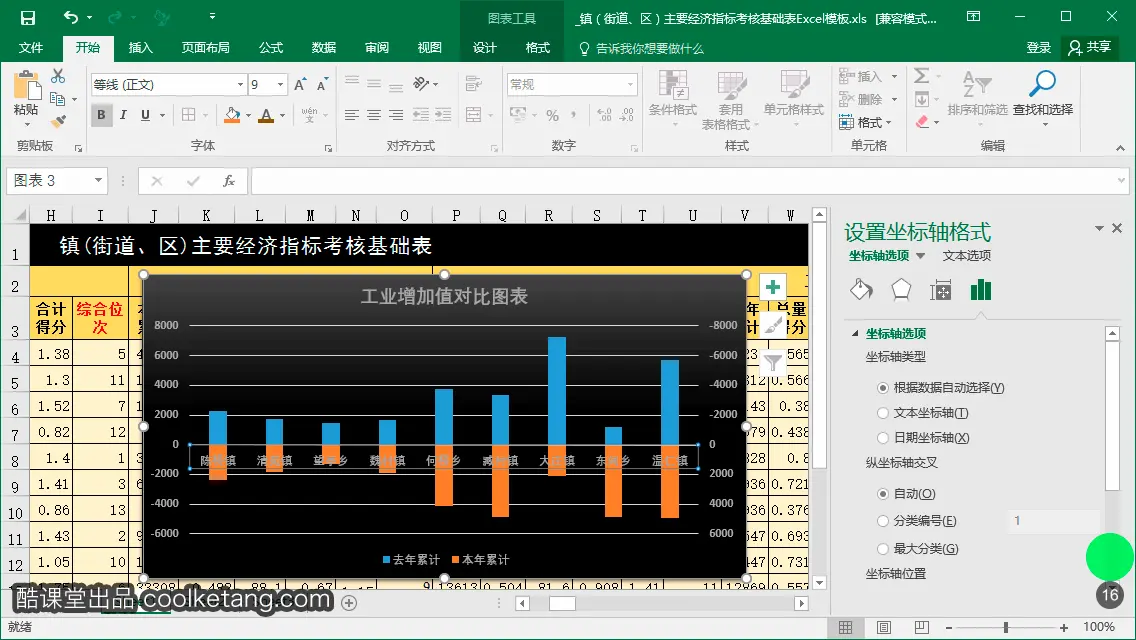Open Size & Properties tab in format pane

tap(940, 291)
